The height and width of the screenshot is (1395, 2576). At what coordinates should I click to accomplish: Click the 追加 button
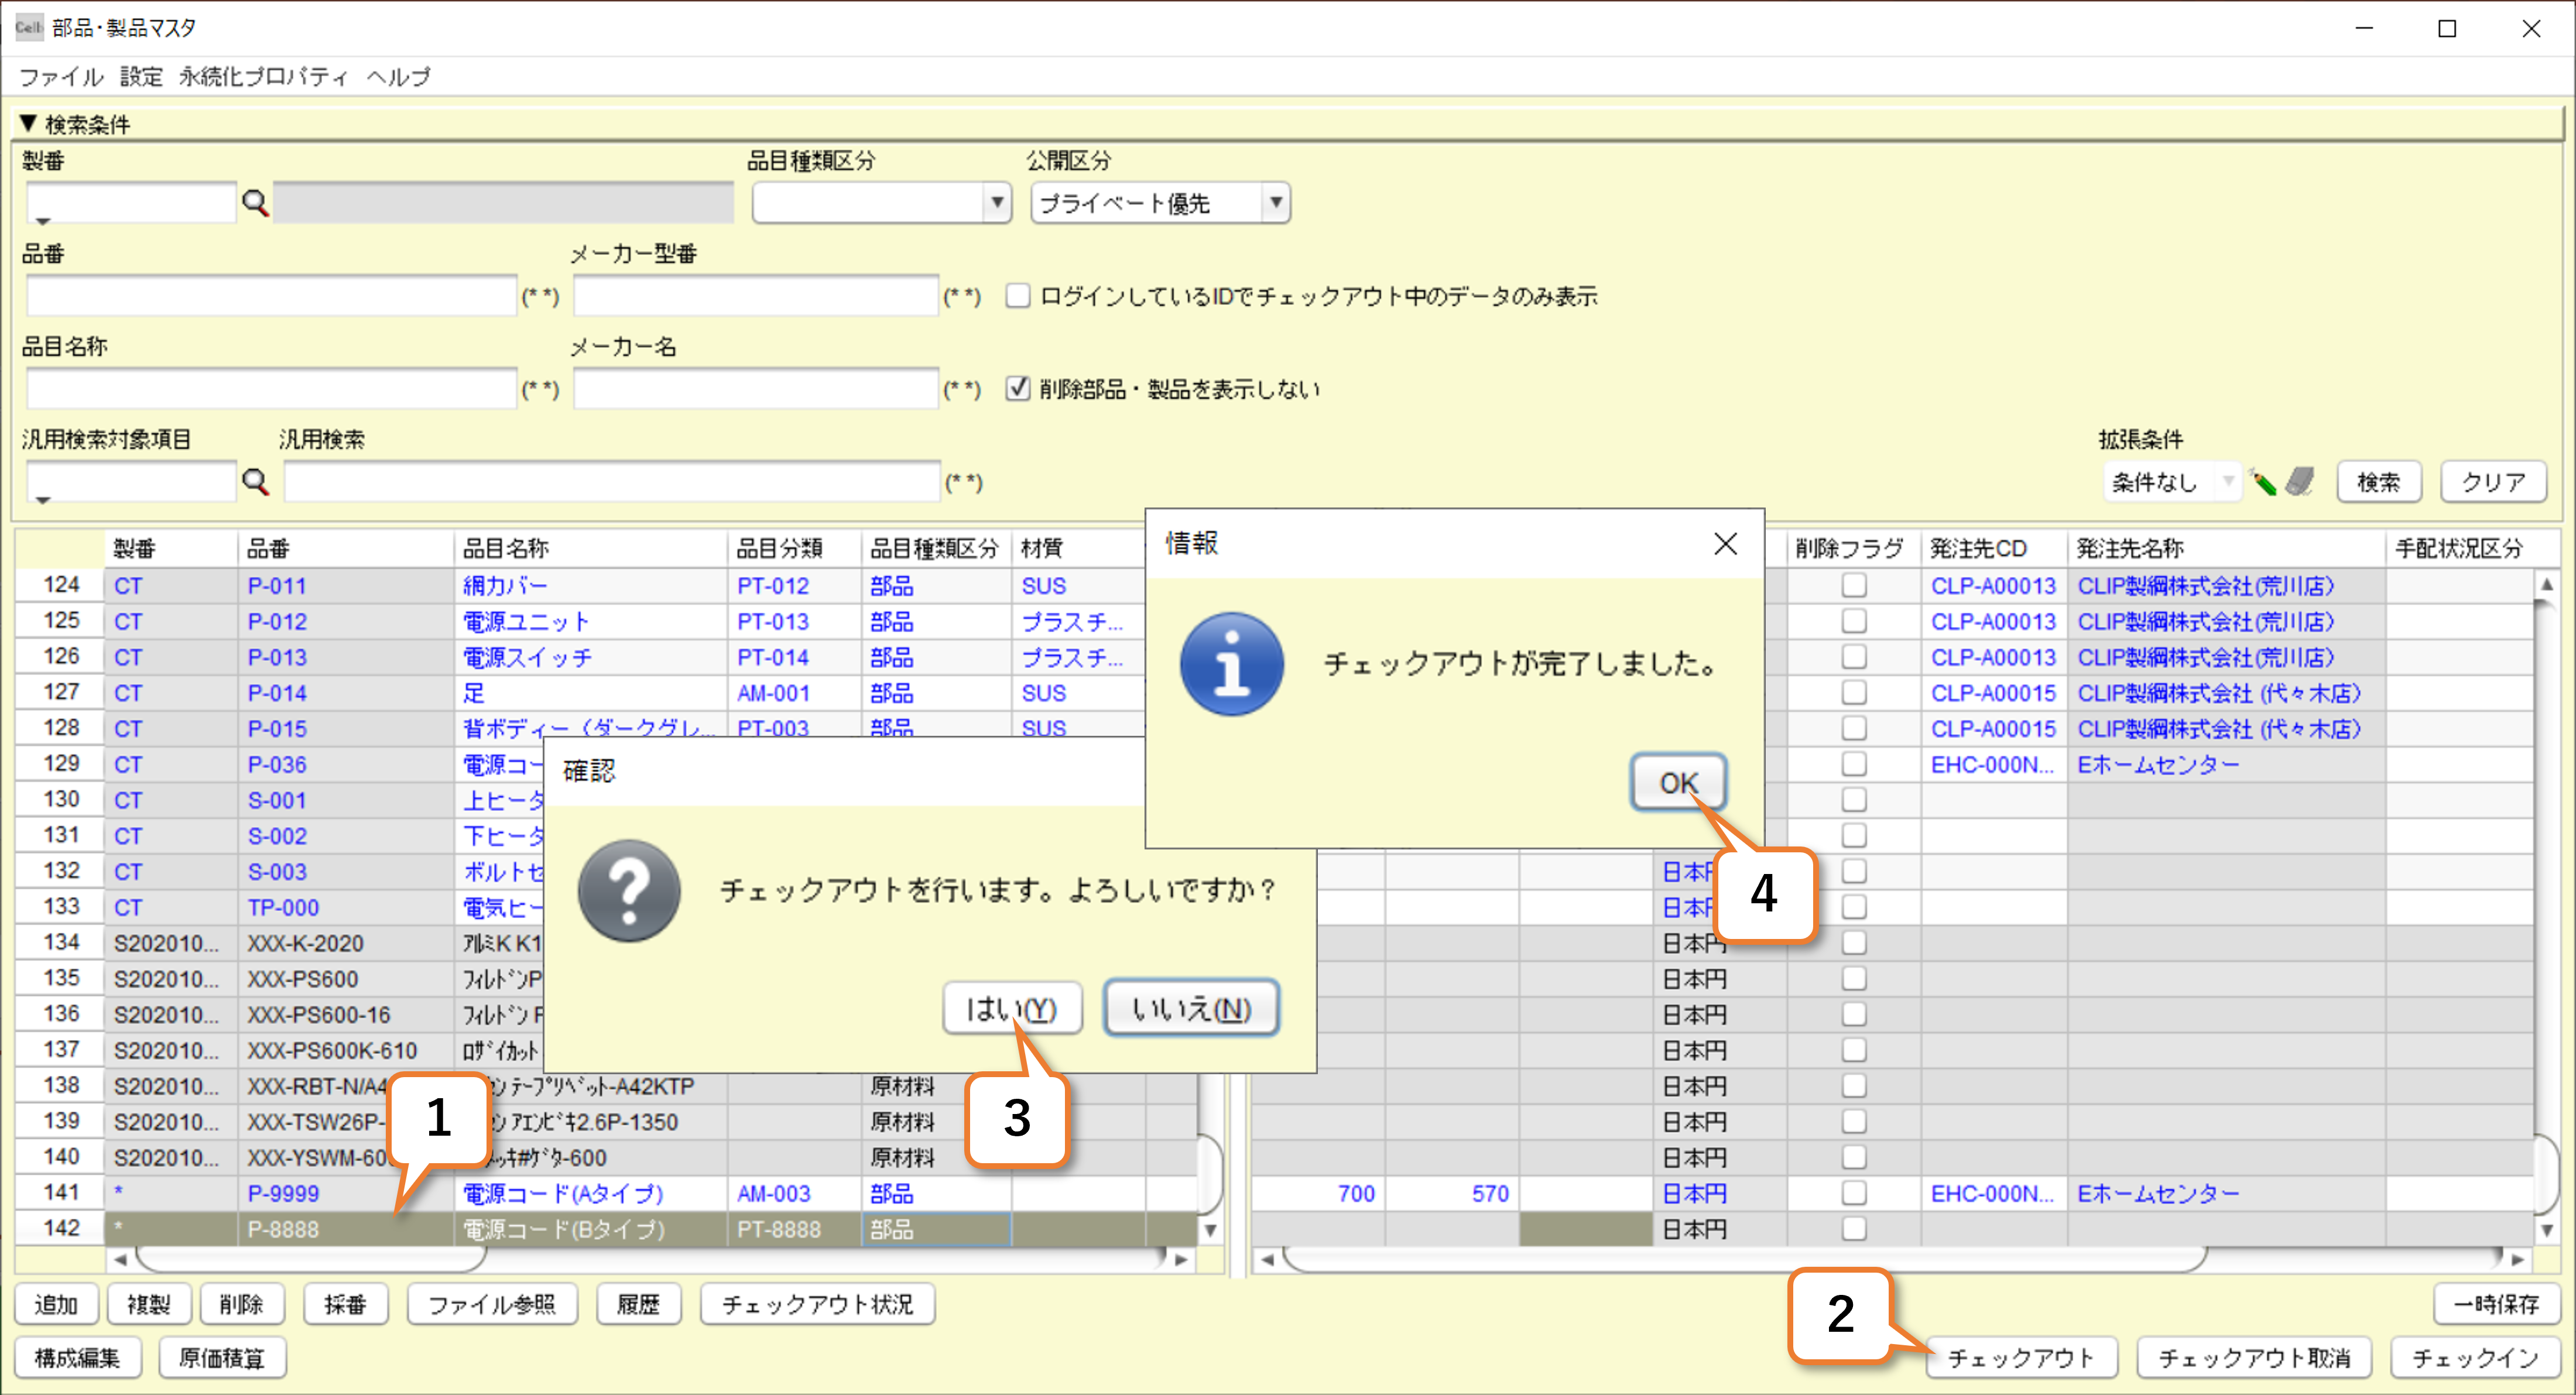click(56, 1304)
